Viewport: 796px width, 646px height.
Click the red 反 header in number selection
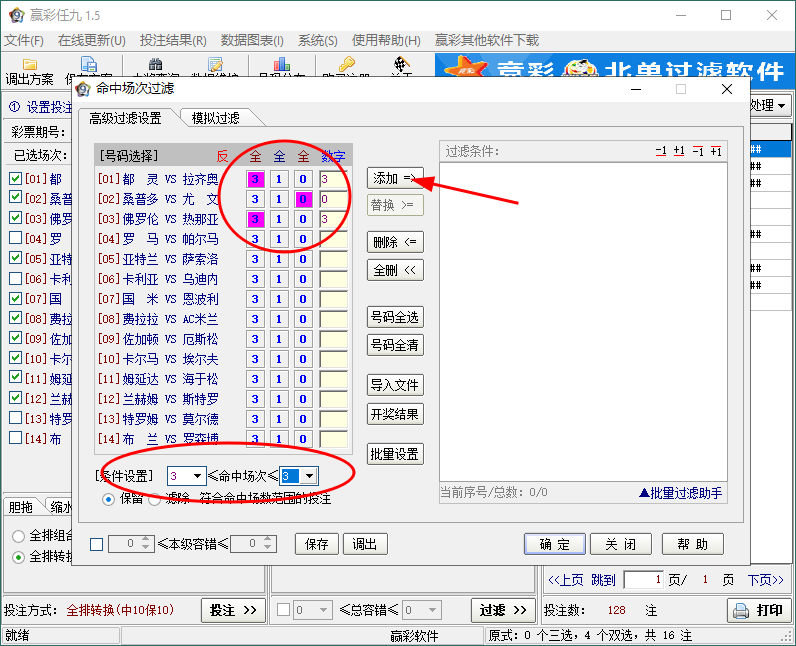point(222,156)
